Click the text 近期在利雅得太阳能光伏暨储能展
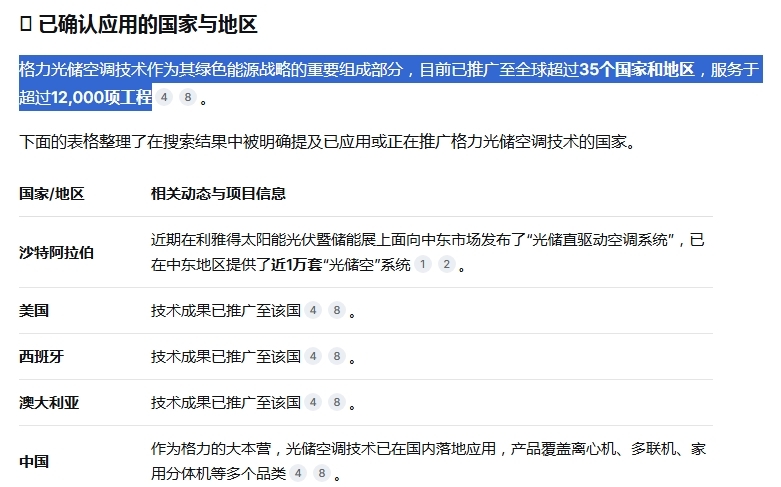Viewport: 781px width, 487px height. tap(263, 240)
